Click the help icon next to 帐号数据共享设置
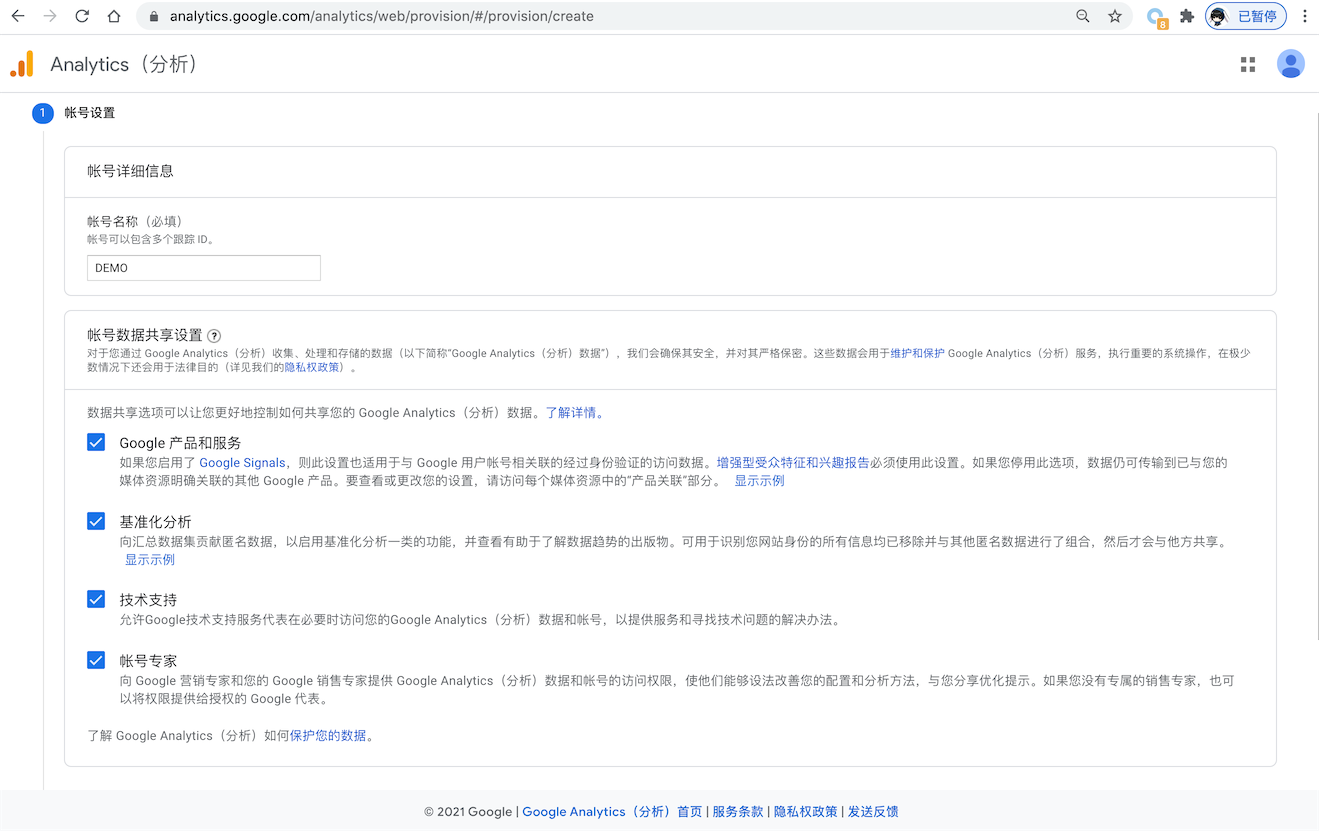 [x=214, y=336]
